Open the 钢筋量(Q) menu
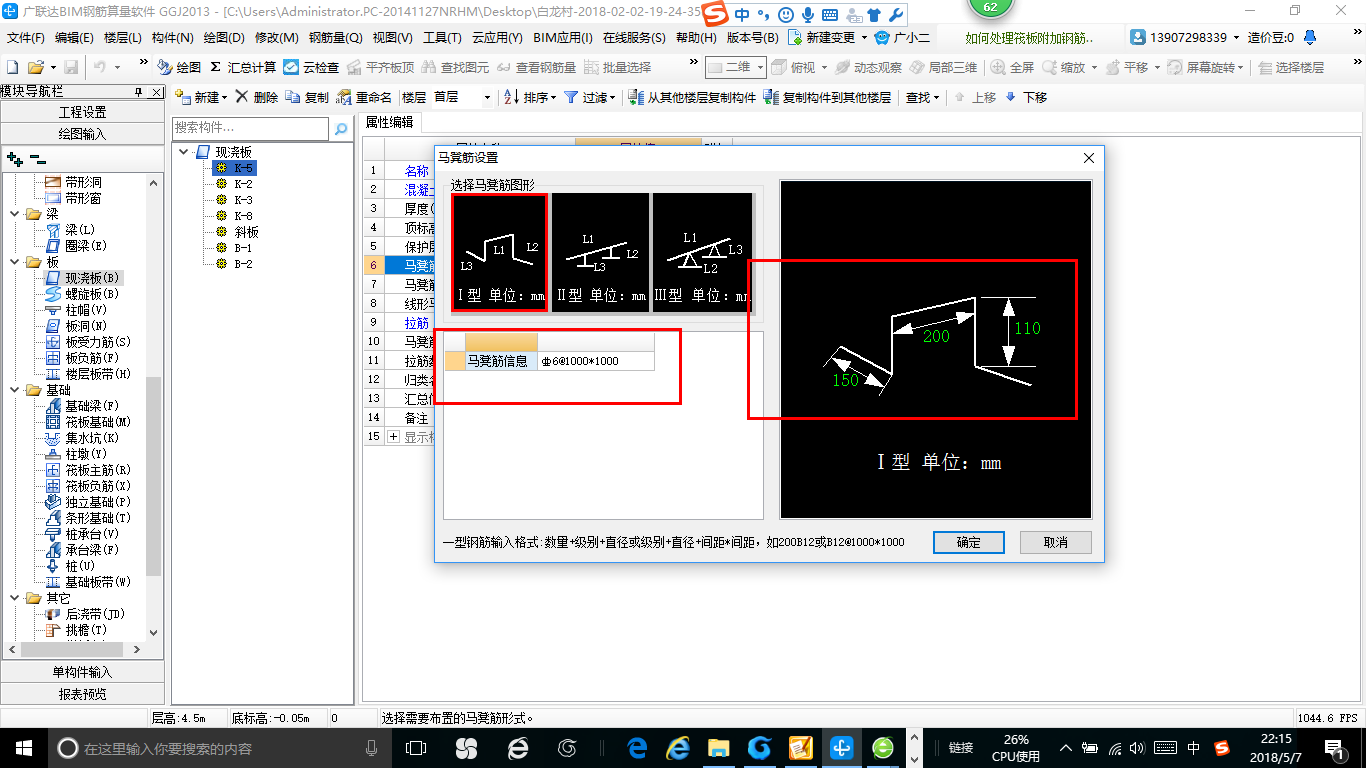The width and height of the screenshot is (1366, 768). 335,38
